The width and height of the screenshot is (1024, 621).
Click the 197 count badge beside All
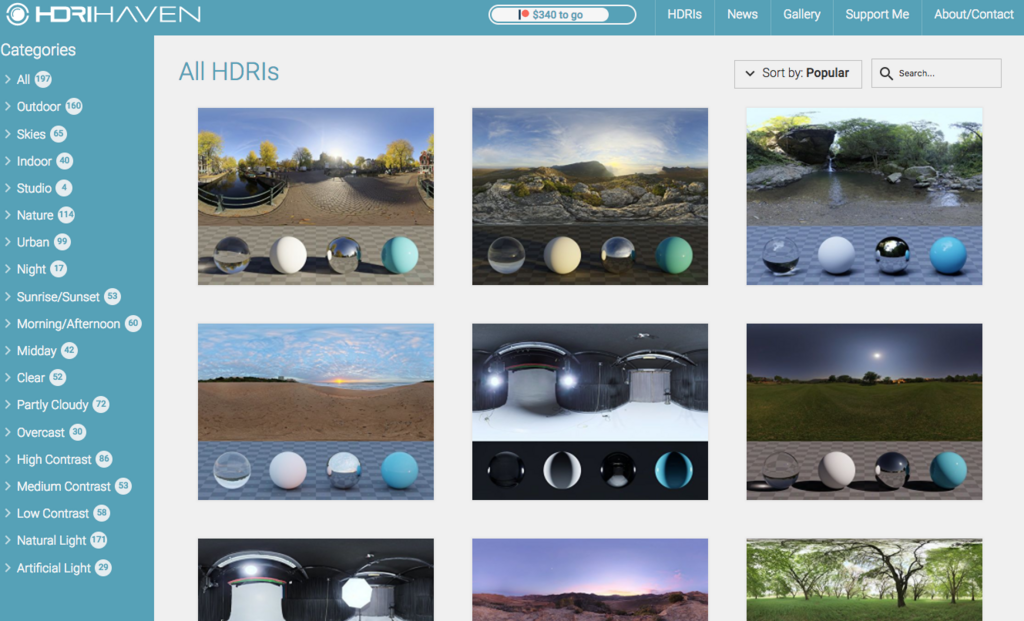[43, 79]
